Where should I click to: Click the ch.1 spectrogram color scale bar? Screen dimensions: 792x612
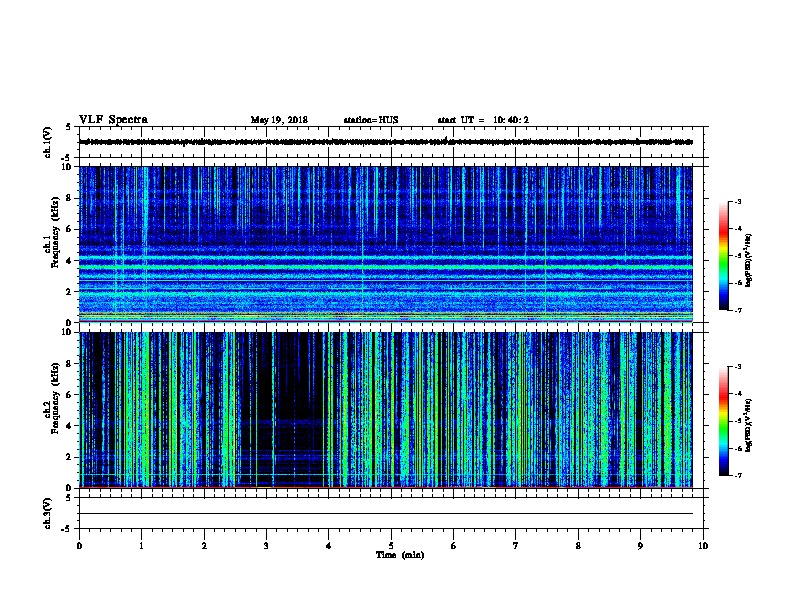(x=723, y=256)
